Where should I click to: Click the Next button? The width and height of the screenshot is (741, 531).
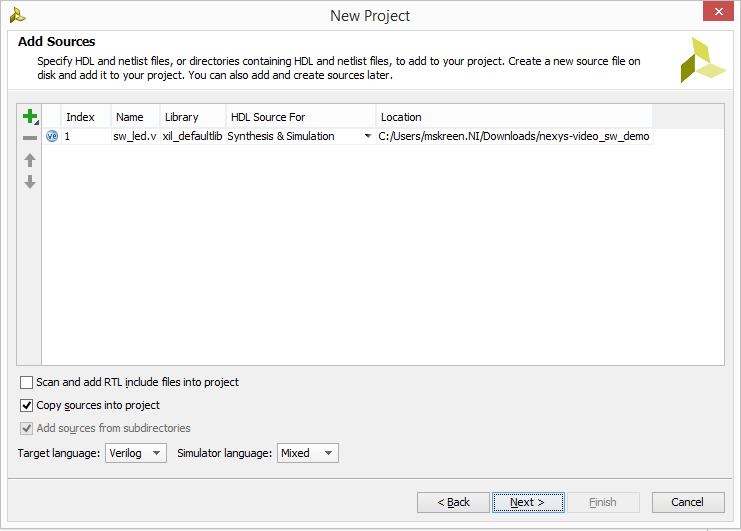point(527,502)
